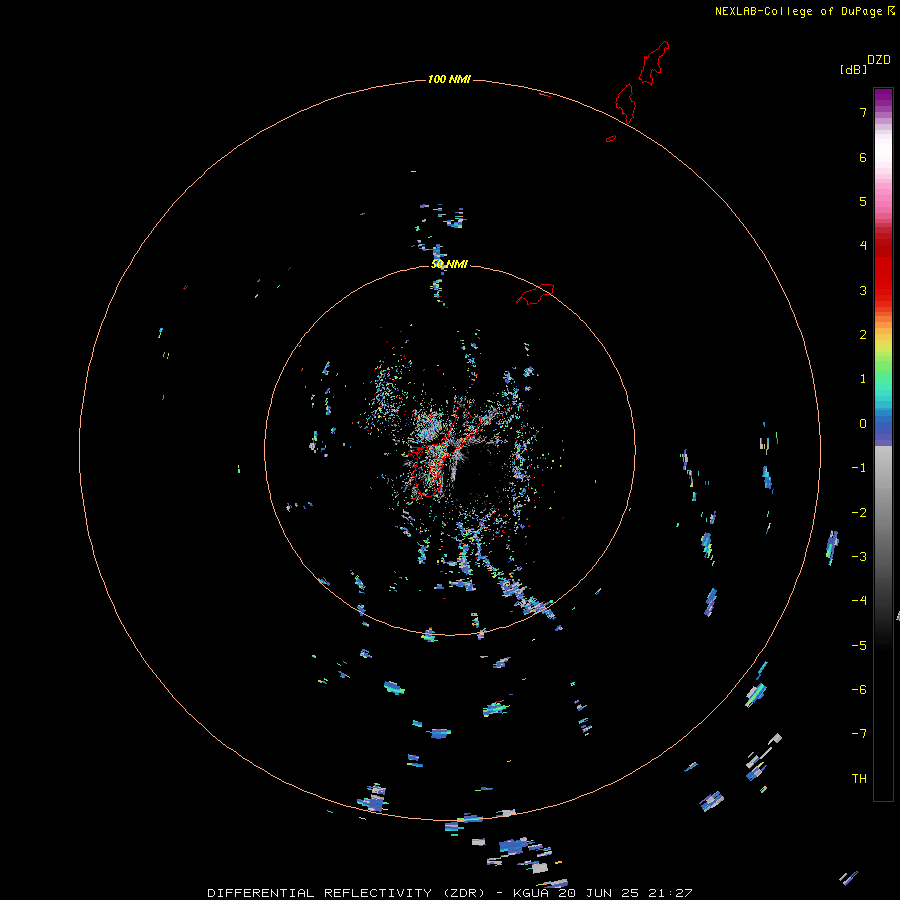Click the color scale value 0
The image size is (900, 900).
[x=863, y=424]
